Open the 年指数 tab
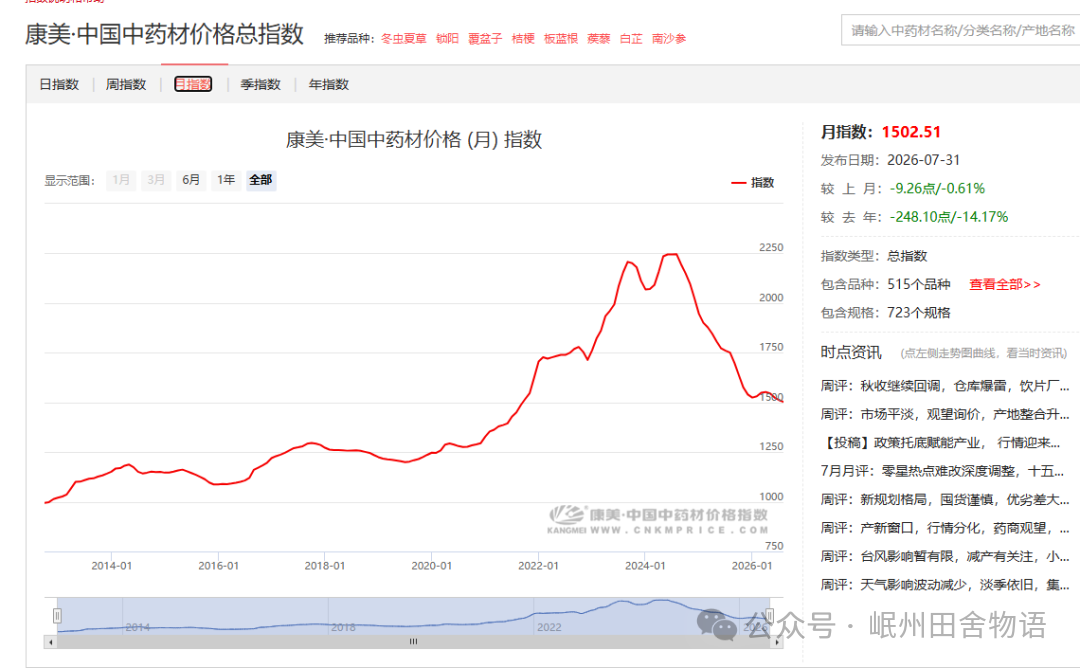Image resolution: width=1080 pixels, height=668 pixels. [329, 85]
